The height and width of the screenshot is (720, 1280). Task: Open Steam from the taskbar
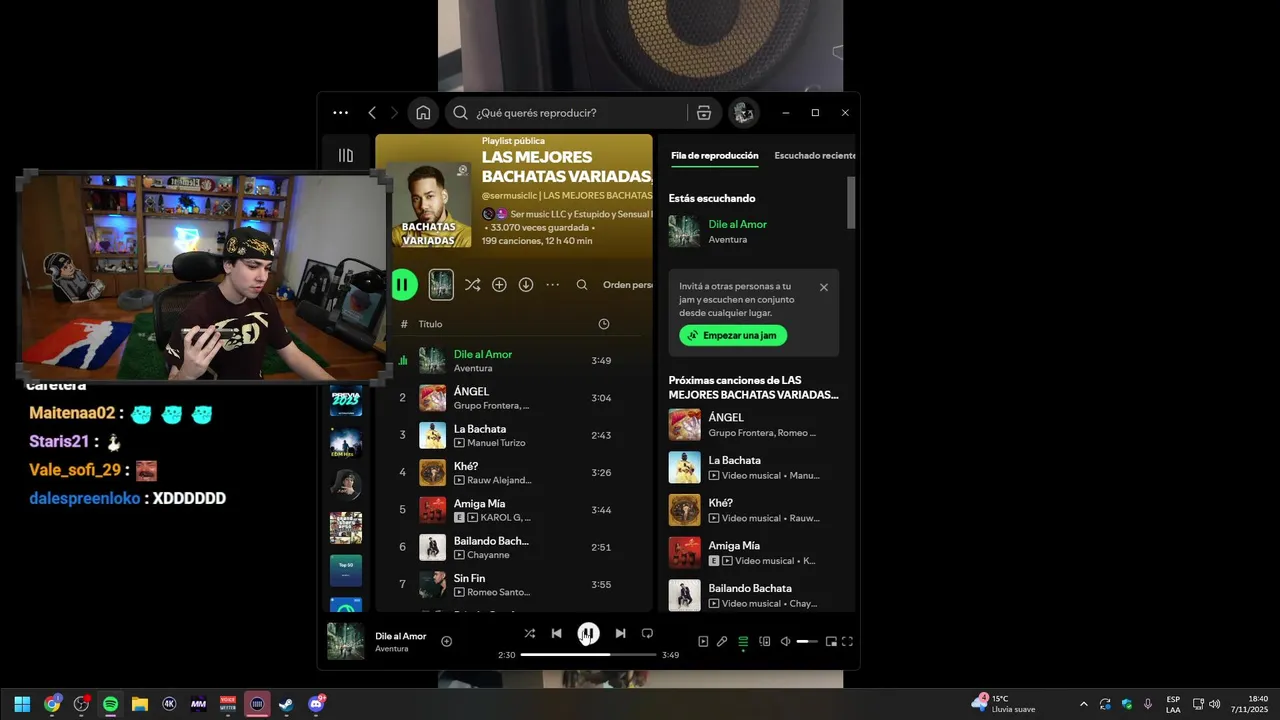click(286, 704)
